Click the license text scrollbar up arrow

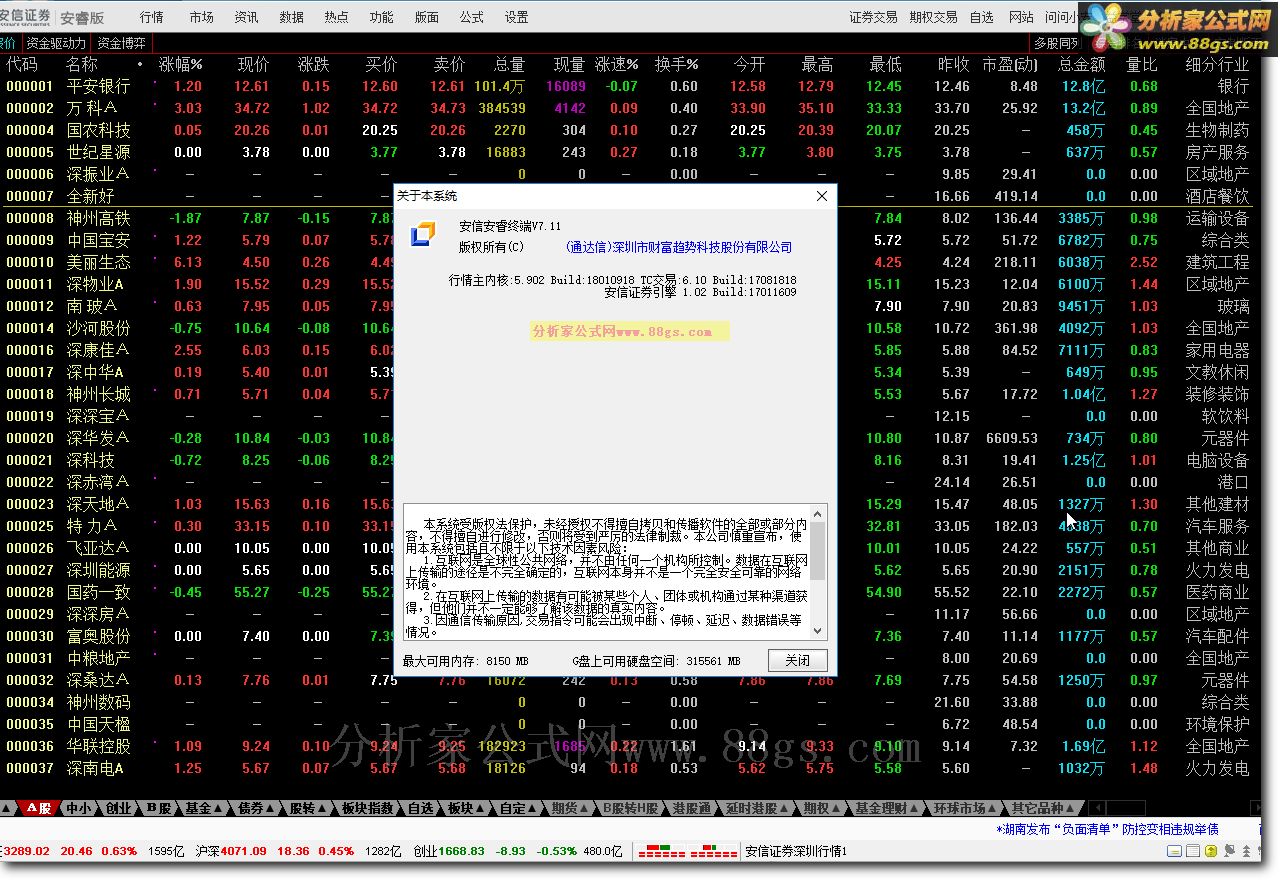coord(818,514)
